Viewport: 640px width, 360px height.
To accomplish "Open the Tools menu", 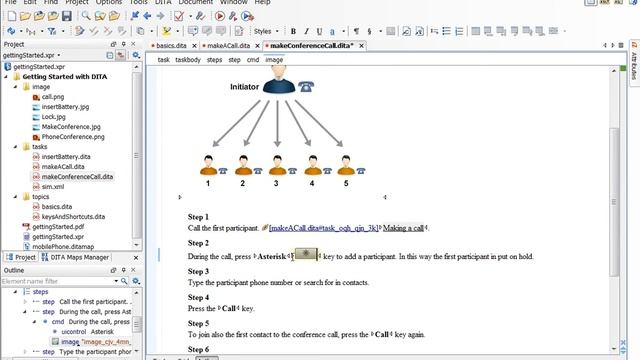I will 138,2.
